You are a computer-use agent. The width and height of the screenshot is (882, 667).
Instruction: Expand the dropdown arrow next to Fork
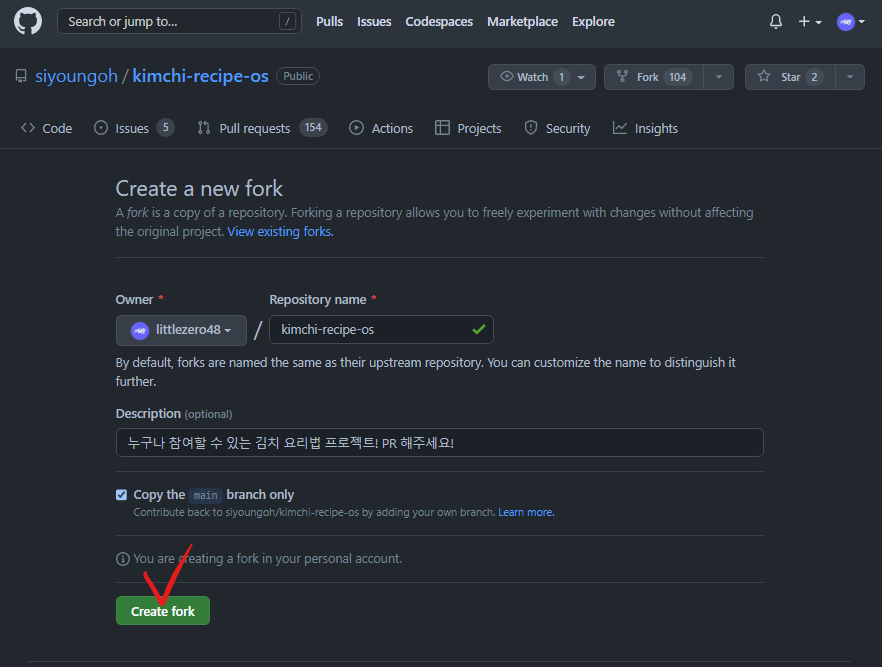pyautogui.click(x=718, y=77)
